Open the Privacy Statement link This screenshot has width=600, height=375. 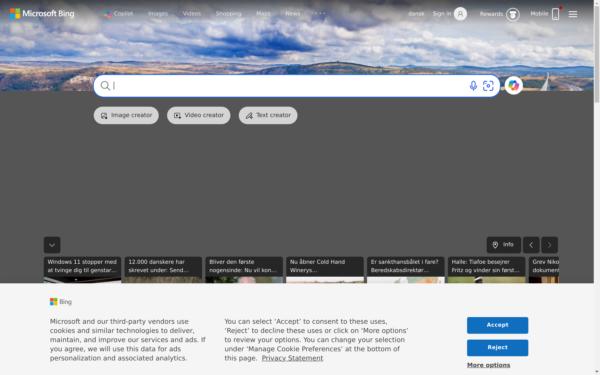pyautogui.click(x=292, y=358)
